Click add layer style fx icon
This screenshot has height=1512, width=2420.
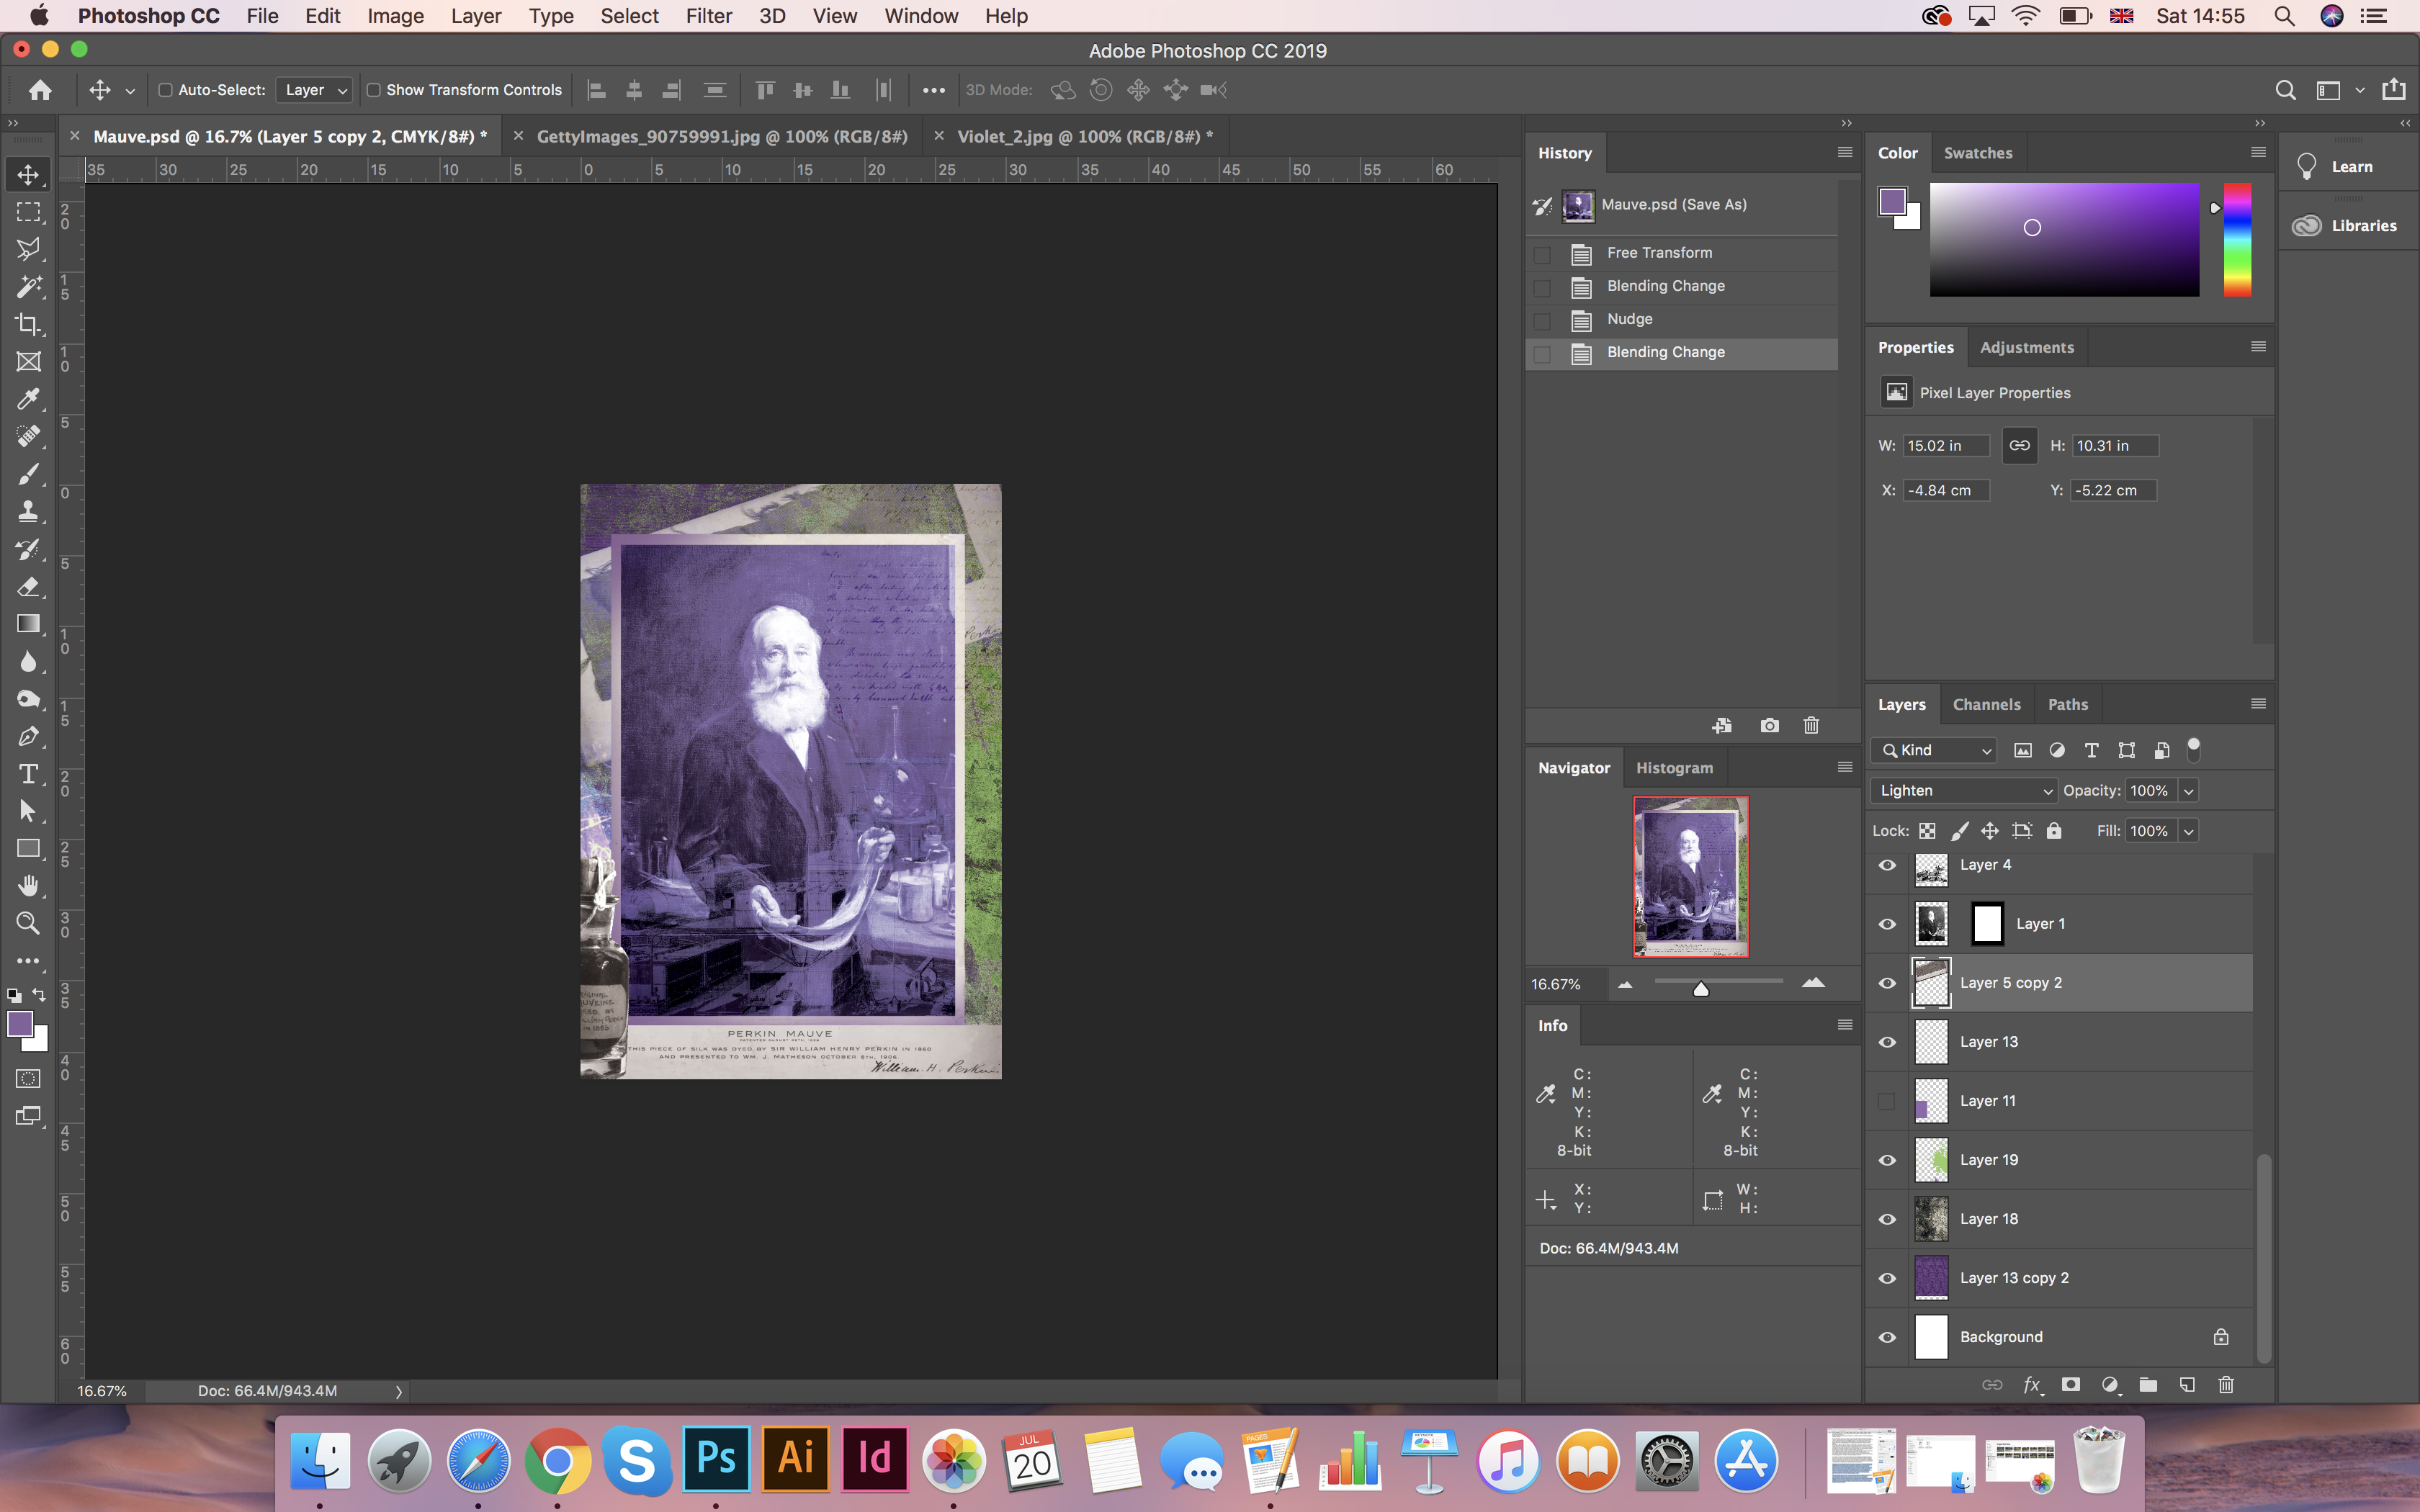click(2031, 1385)
